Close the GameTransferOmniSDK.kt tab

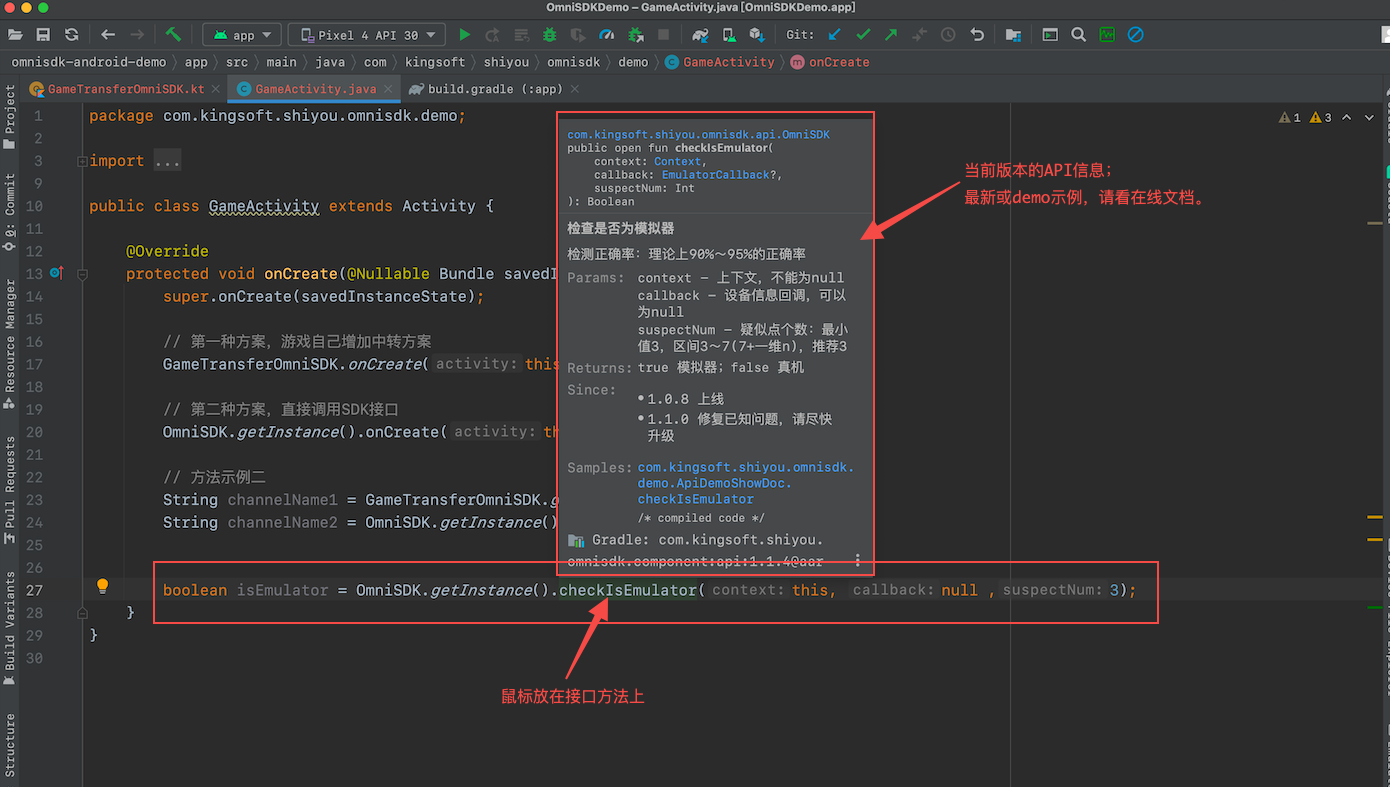pyautogui.click(x=215, y=89)
